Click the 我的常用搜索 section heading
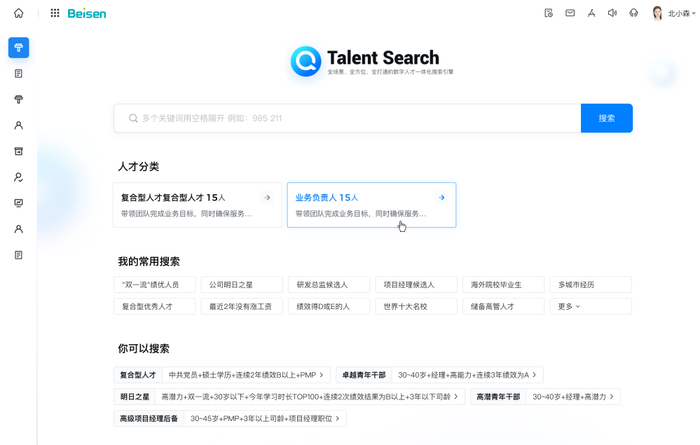This screenshot has height=445, width=700. click(149, 262)
